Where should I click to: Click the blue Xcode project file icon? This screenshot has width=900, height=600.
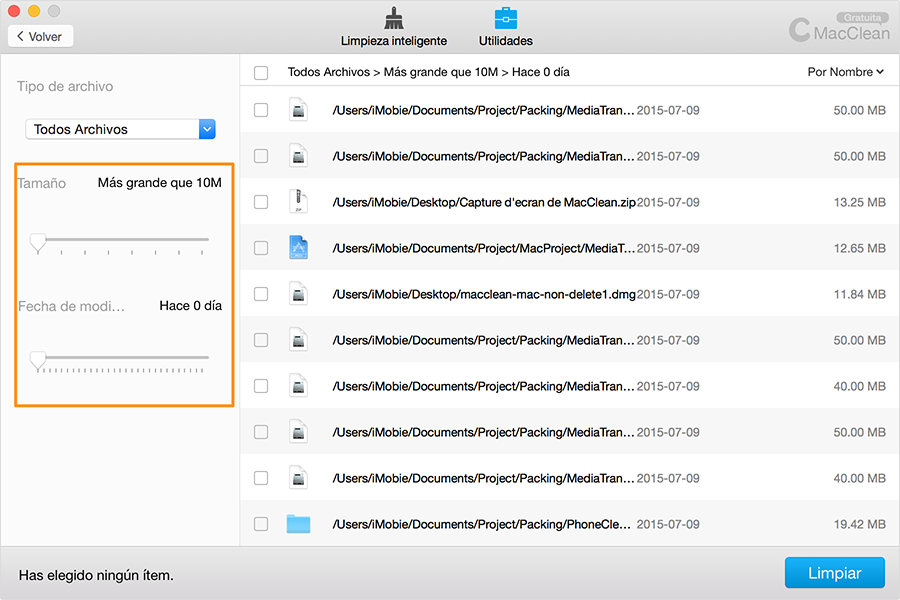click(x=298, y=248)
